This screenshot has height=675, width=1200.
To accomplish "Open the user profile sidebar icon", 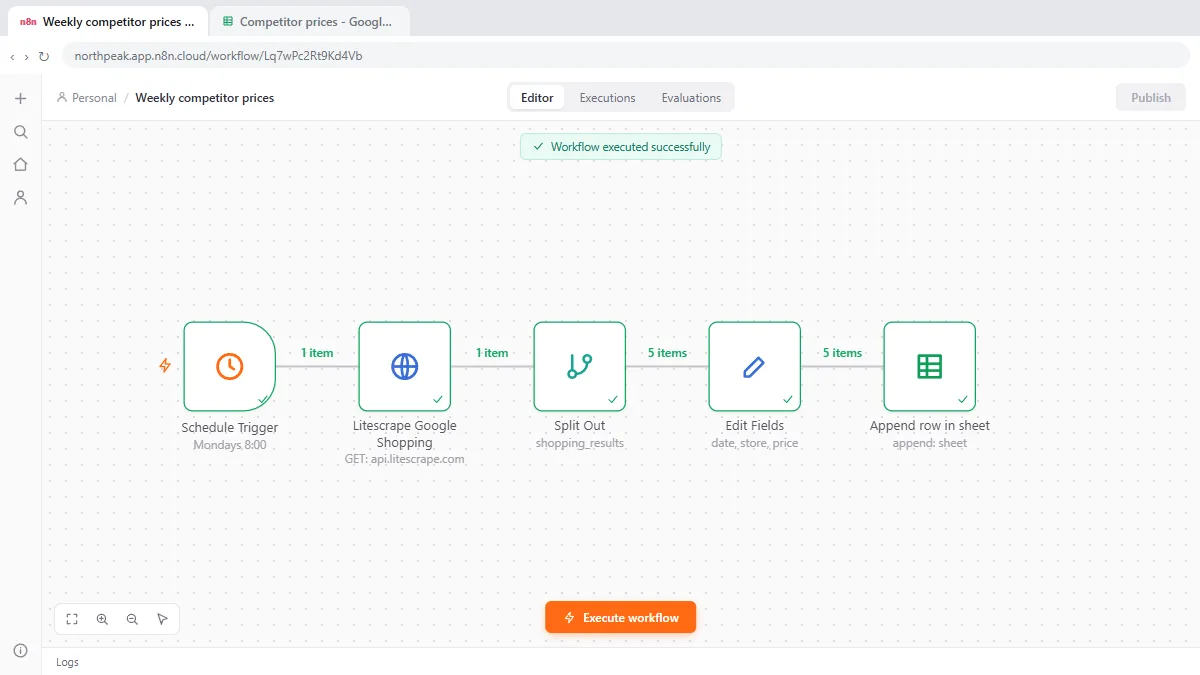I will click(x=20, y=198).
